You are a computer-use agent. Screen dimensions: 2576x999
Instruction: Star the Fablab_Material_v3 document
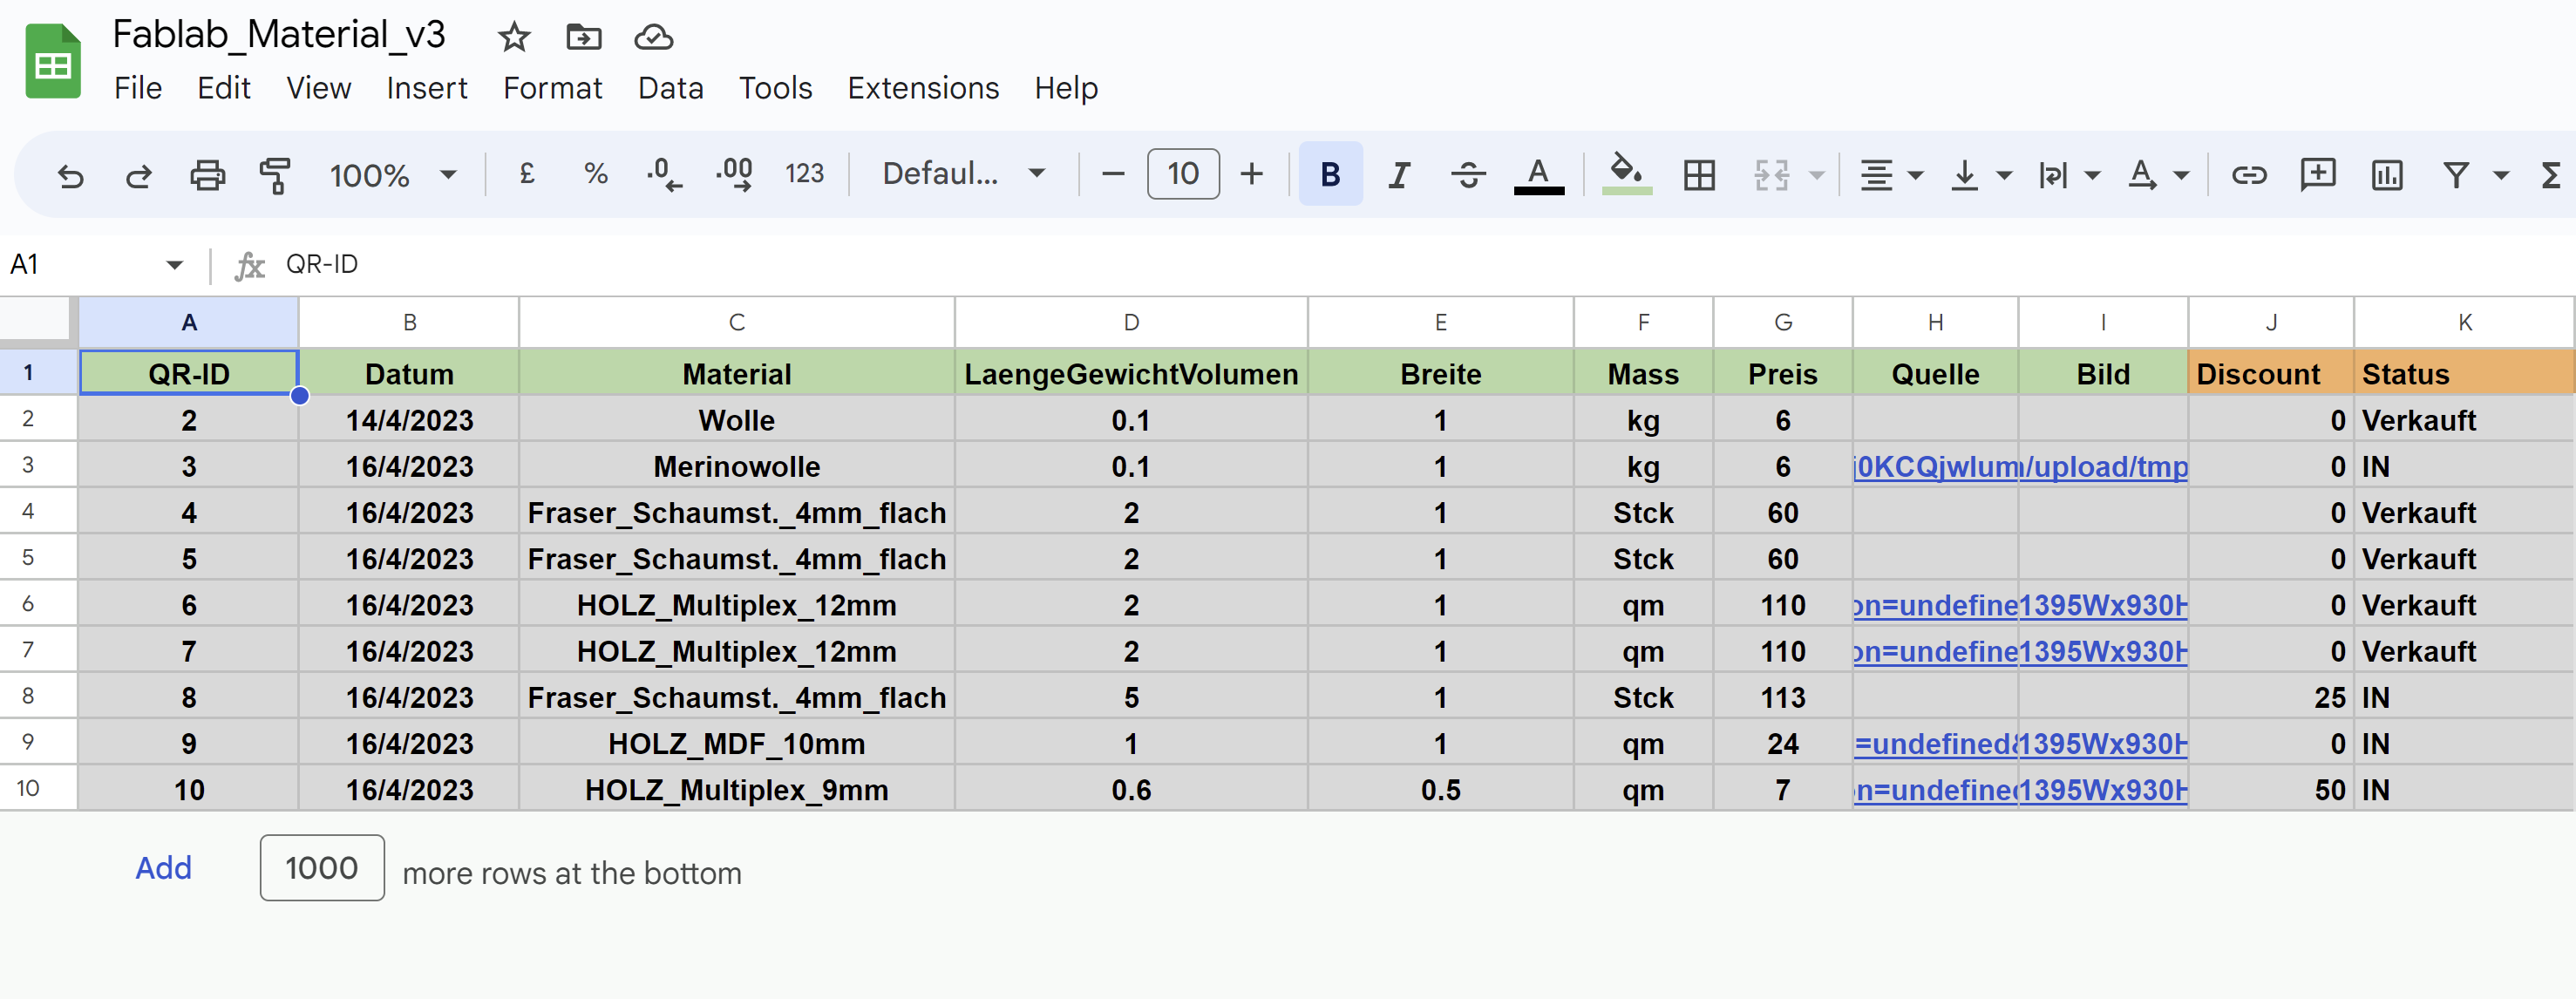click(514, 38)
